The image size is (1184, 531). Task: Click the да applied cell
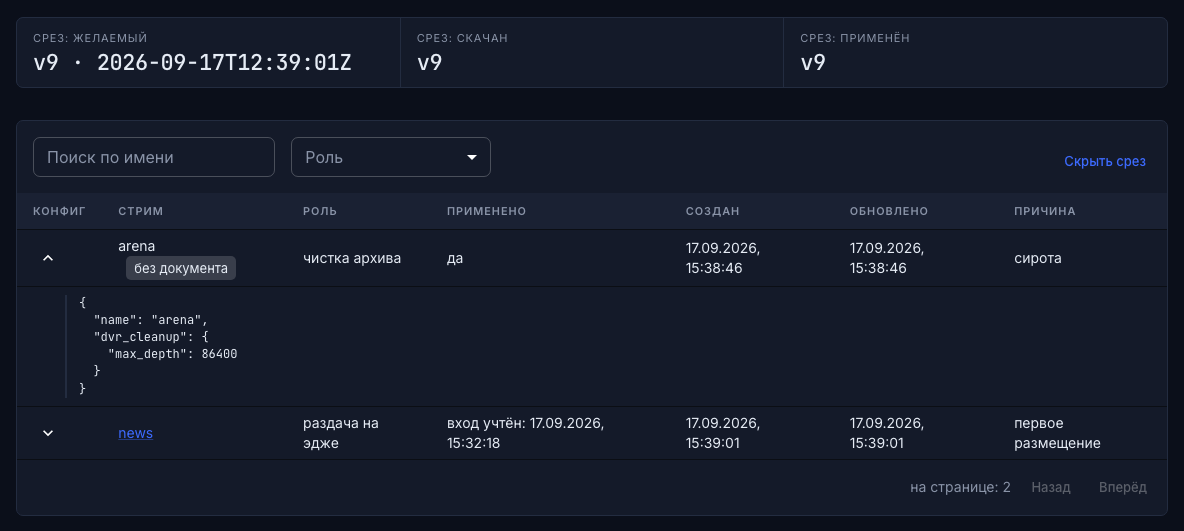(455, 258)
